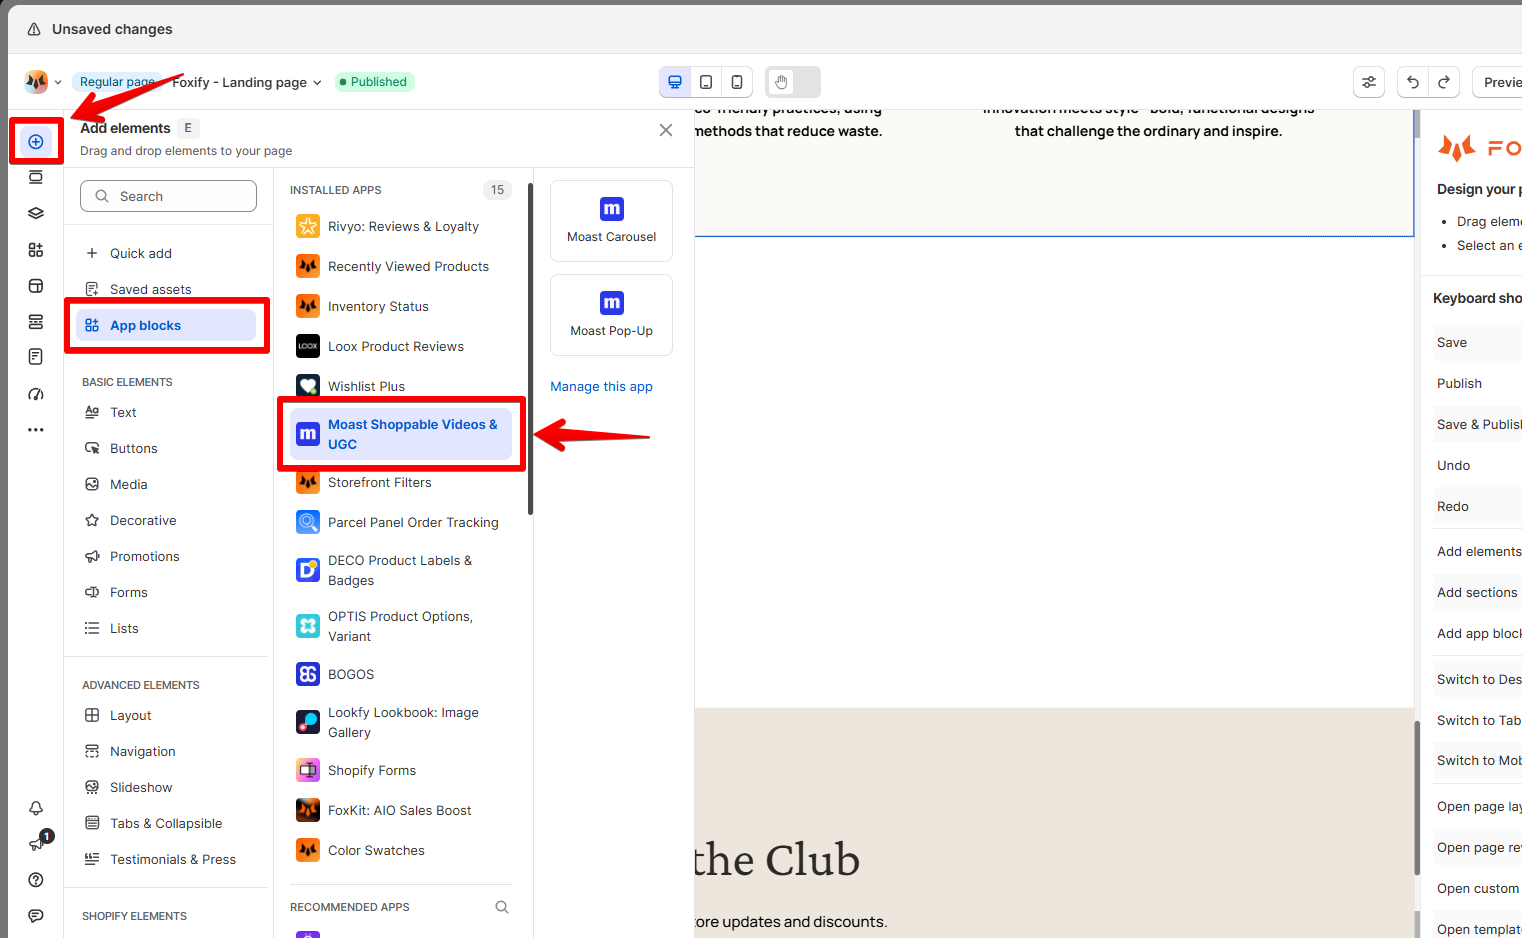Select Saved assets in elements panel

(x=150, y=289)
